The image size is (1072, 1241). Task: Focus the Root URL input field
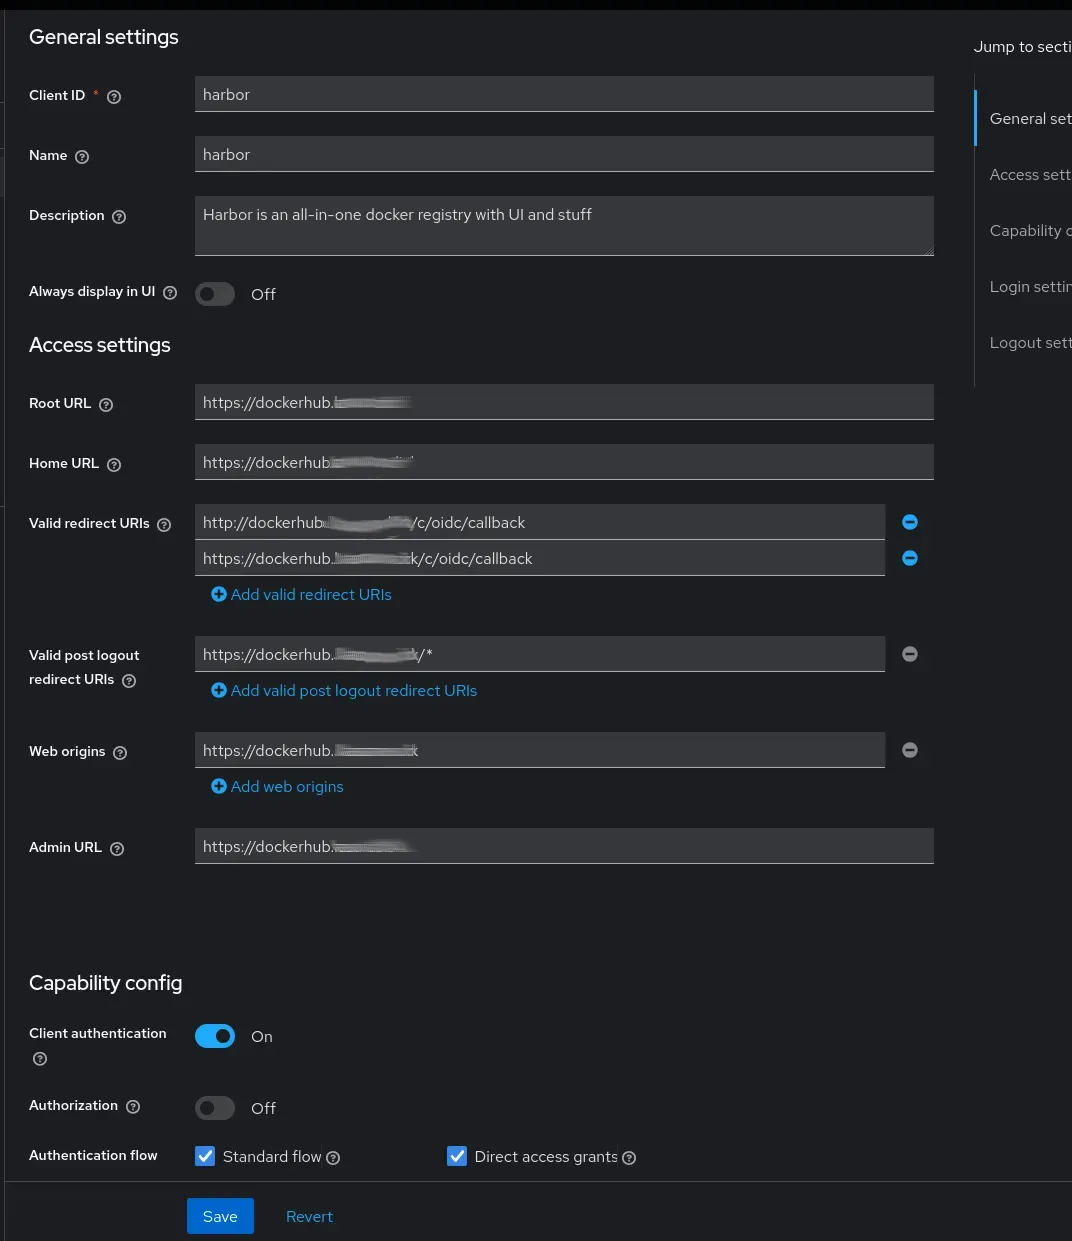point(564,402)
